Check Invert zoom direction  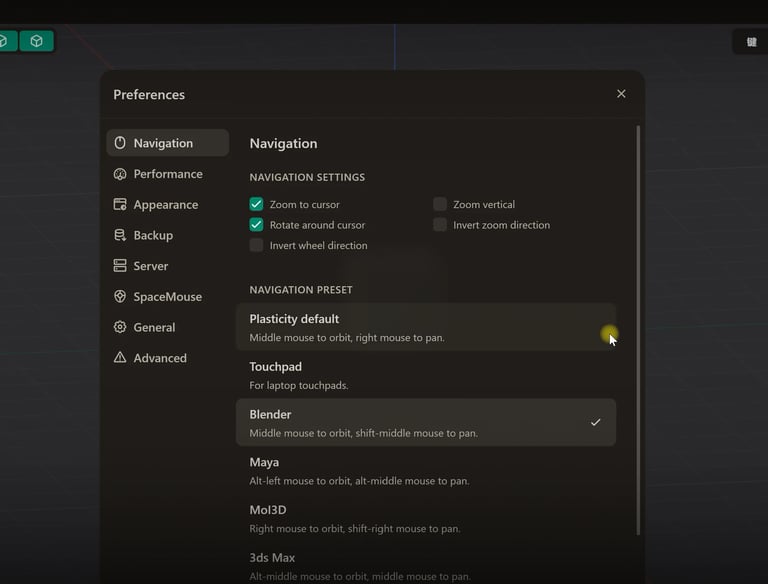[440, 225]
